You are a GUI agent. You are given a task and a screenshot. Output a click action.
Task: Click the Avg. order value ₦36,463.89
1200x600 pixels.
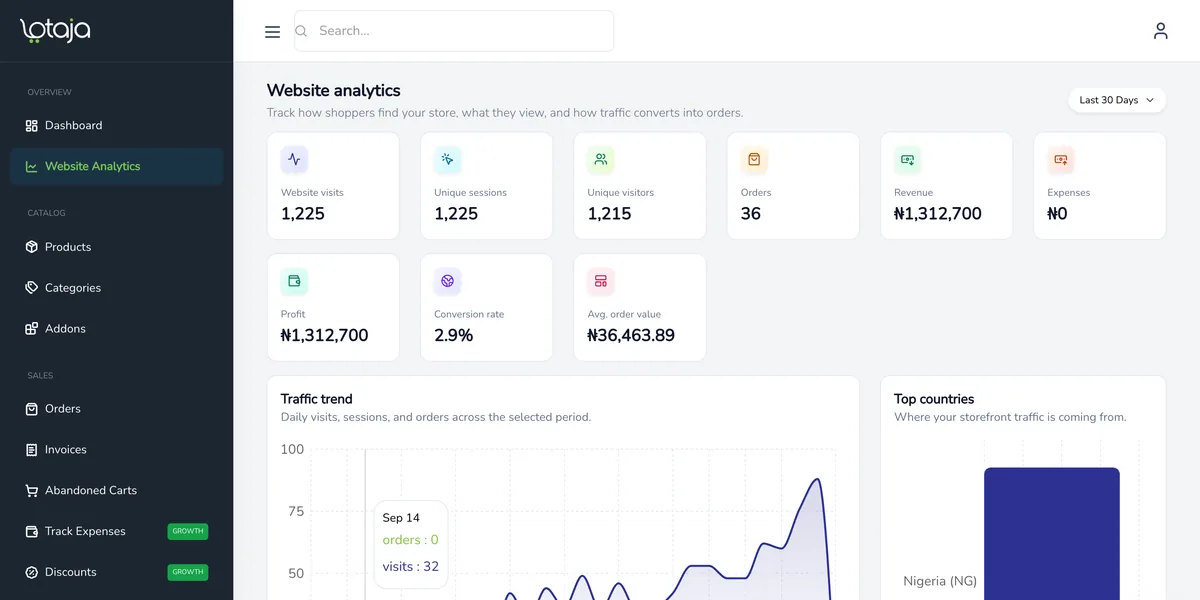[x=631, y=336]
